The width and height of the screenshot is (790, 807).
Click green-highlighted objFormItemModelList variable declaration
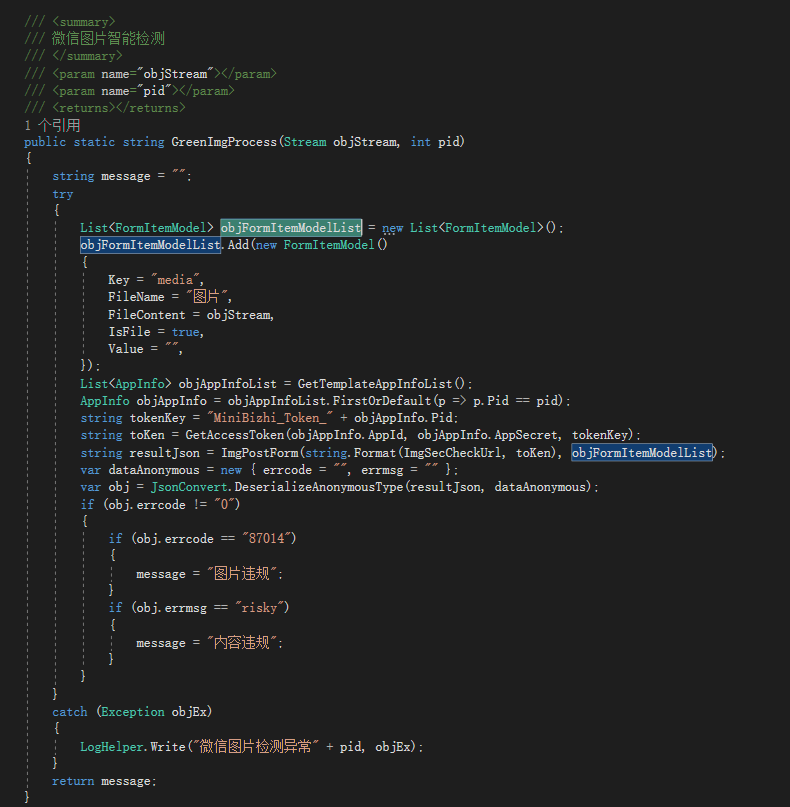tap(291, 227)
